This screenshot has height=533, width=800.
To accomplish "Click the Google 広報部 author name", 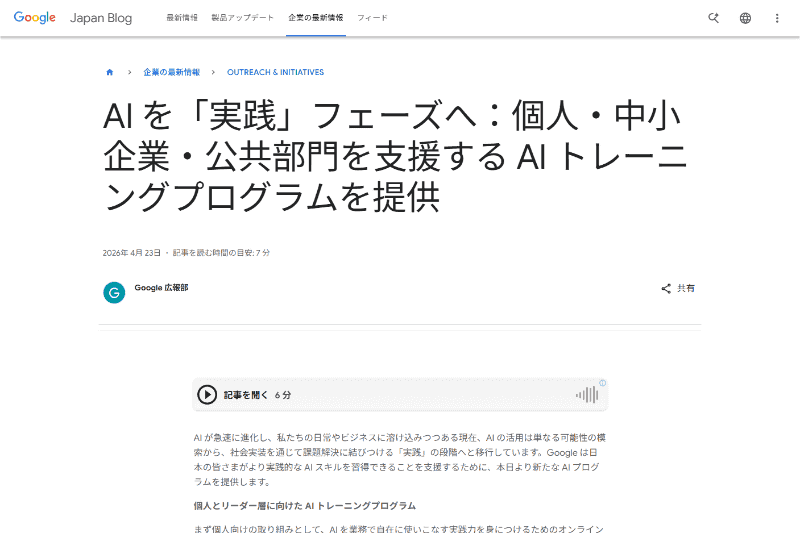I will 161,288.
